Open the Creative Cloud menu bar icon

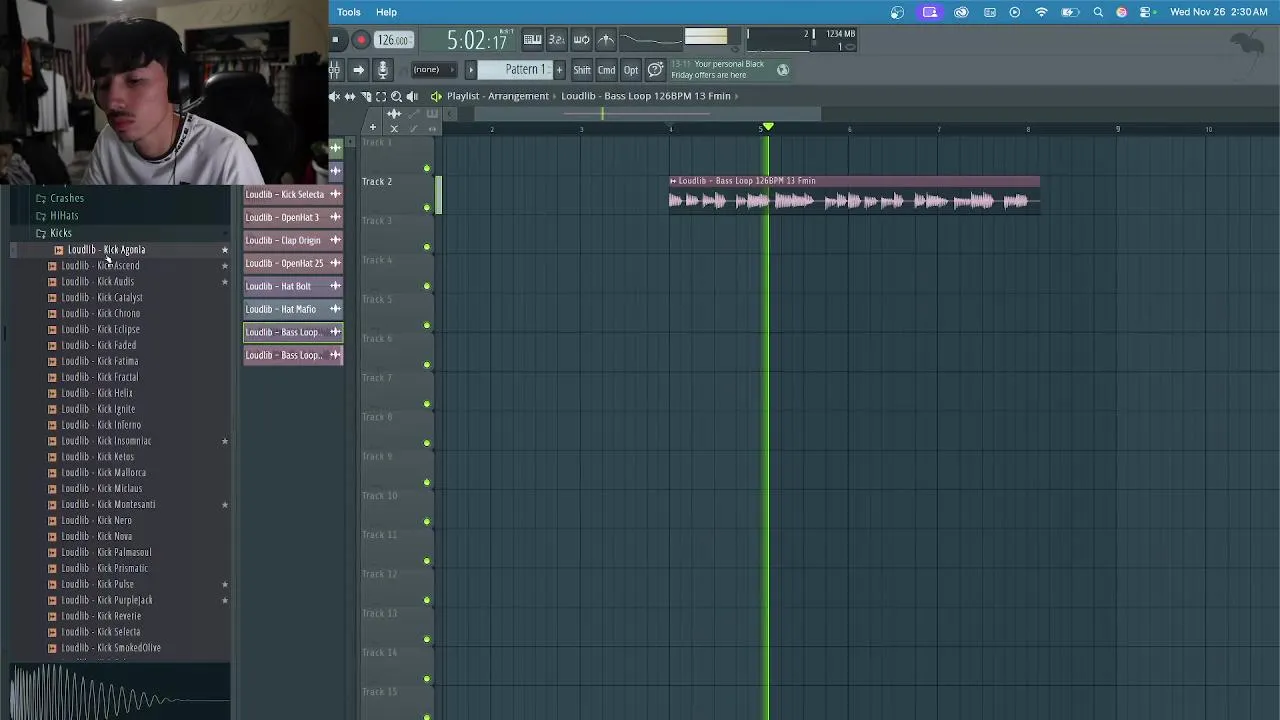[961, 12]
